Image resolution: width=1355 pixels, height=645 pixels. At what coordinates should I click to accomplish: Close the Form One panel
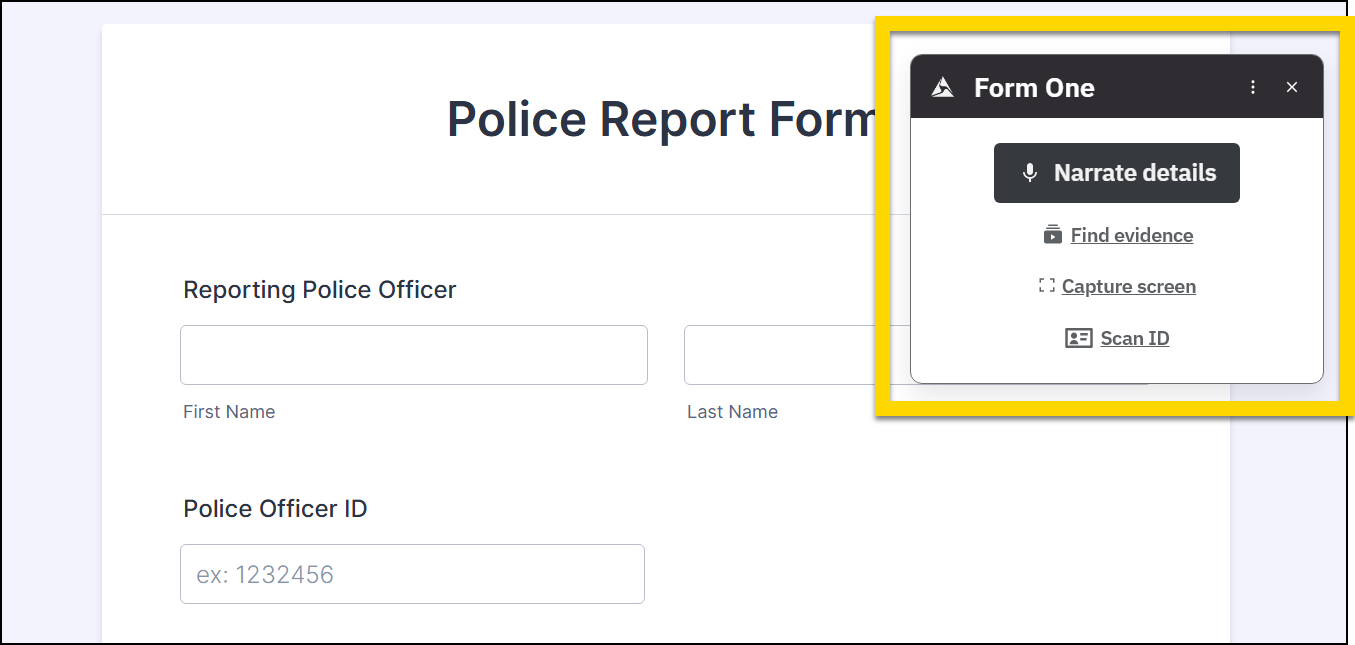[x=1292, y=88]
